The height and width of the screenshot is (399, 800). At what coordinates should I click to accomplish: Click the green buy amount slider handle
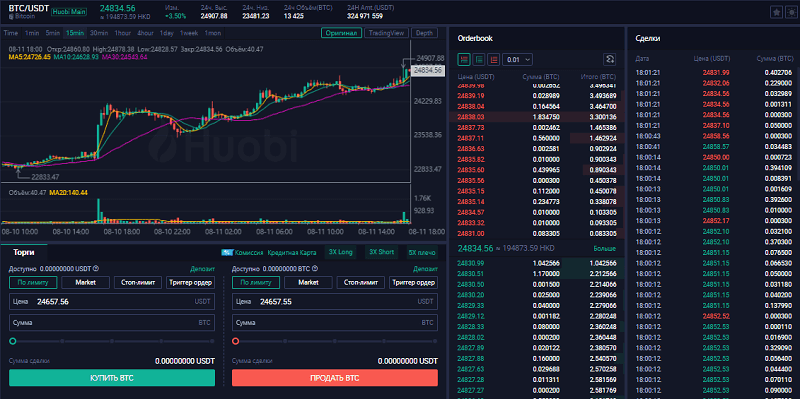click(13, 341)
